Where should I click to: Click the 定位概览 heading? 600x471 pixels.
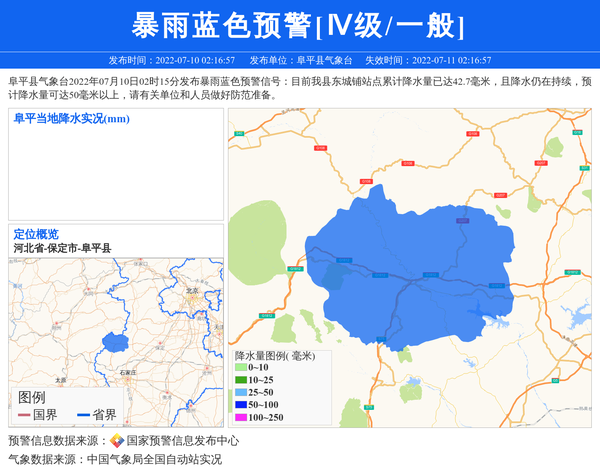pyautogui.click(x=36, y=234)
